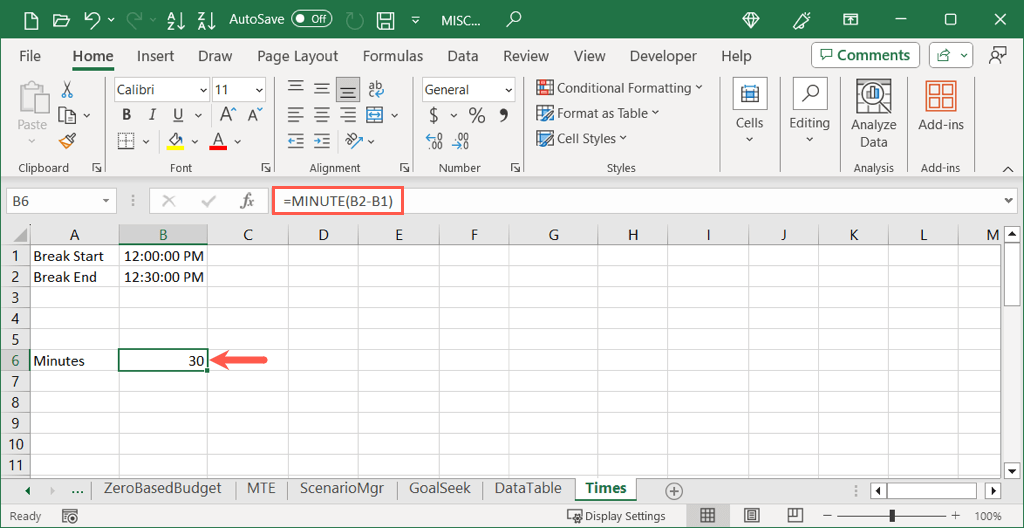
Task: Click the Comments button
Action: coord(865,56)
